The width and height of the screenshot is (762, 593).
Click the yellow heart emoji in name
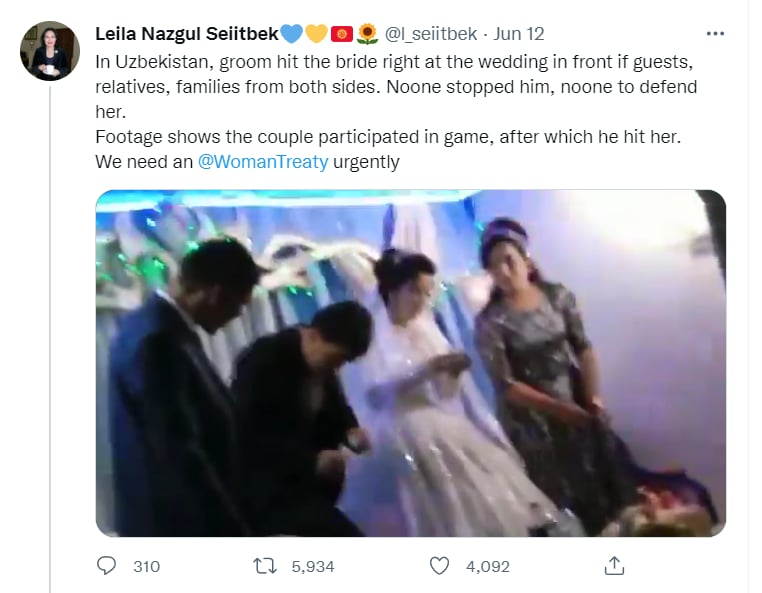pyautogui.click(x=316, y=34)
